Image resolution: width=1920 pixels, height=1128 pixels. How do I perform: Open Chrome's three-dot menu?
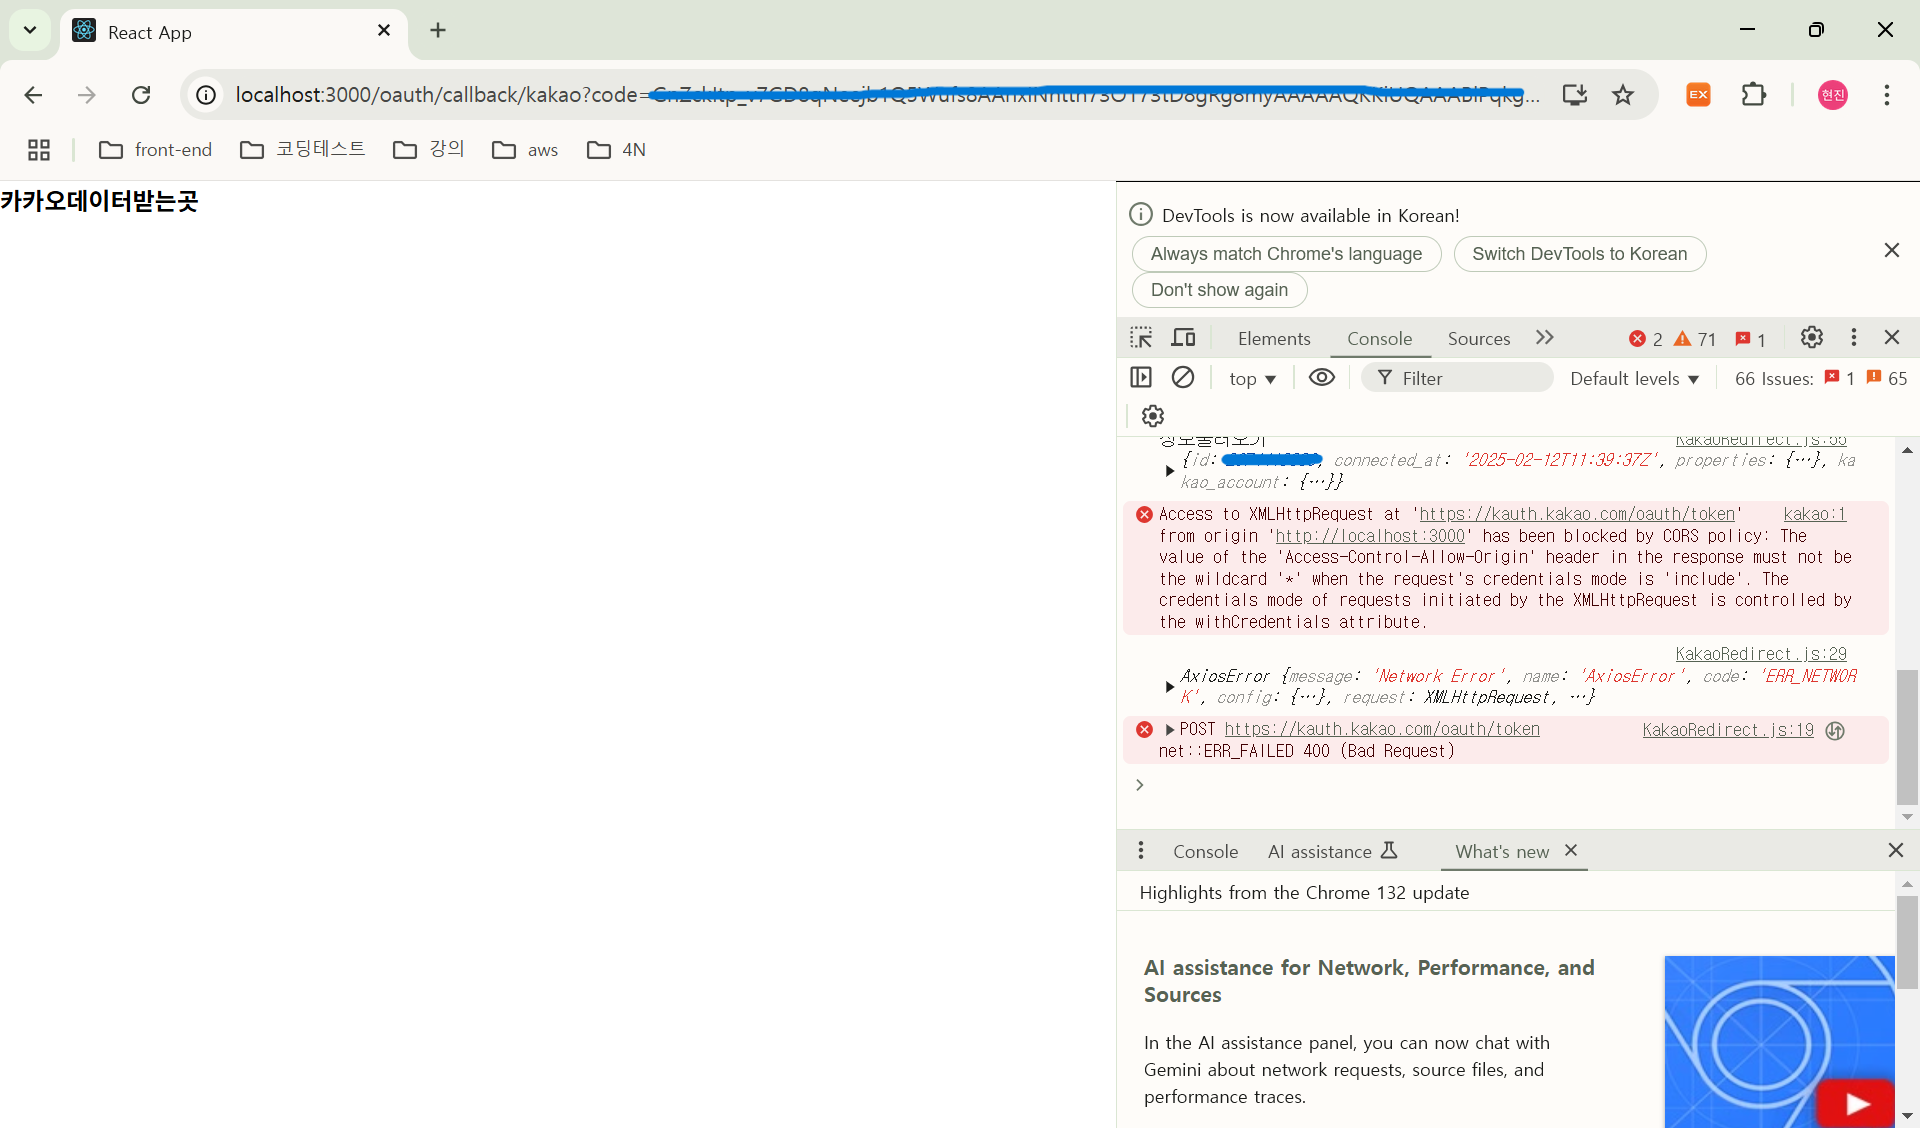pos(1887,95)
